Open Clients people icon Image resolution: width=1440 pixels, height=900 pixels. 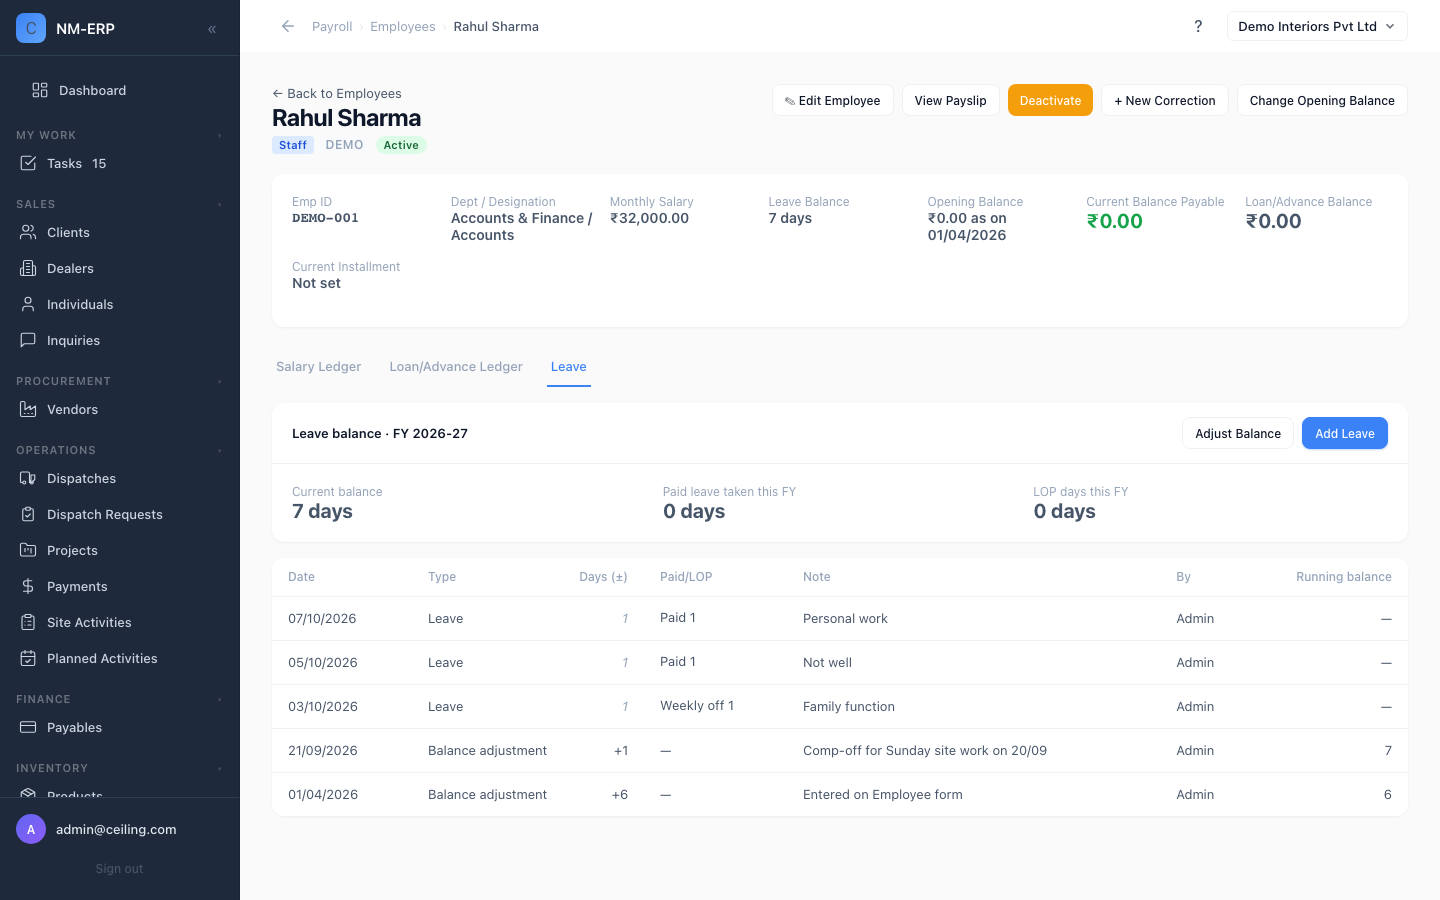[28, 232]
